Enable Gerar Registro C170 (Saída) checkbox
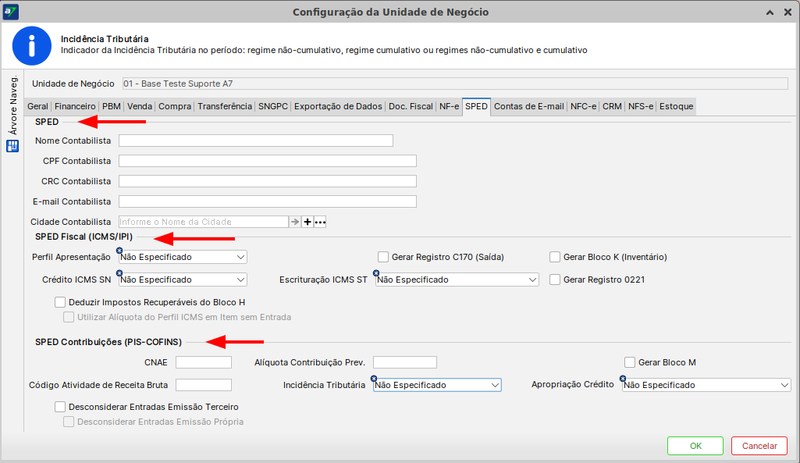 coord(383,257)
